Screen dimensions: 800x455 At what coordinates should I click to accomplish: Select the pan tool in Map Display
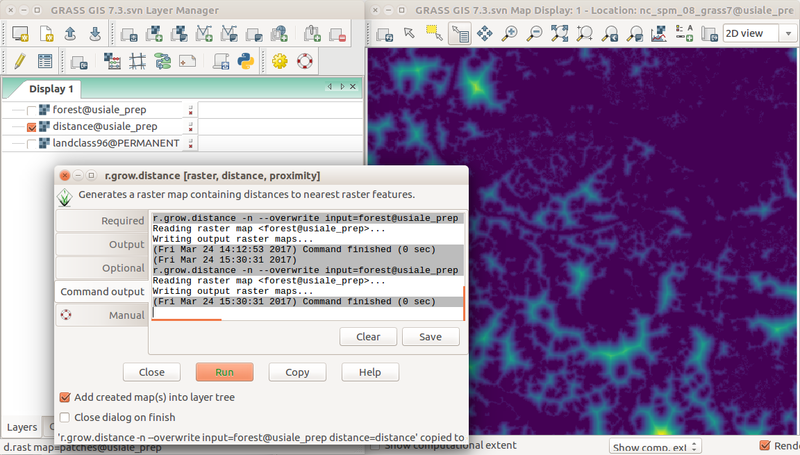coord(485,34)
